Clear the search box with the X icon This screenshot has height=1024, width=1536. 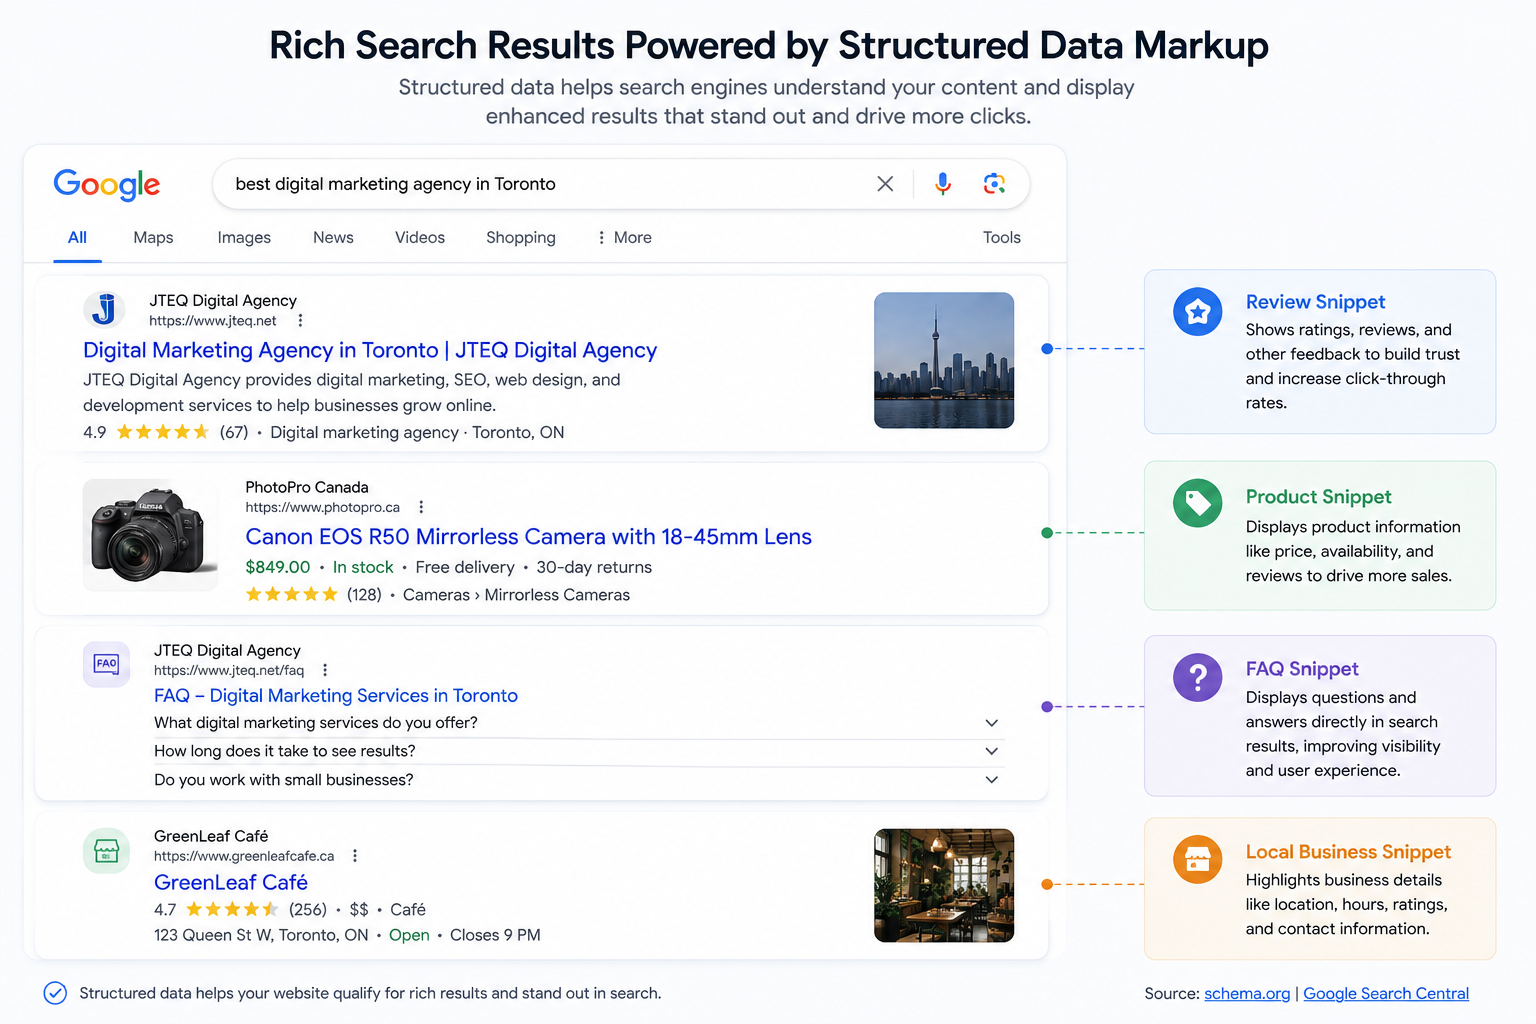tap(885, 184)
